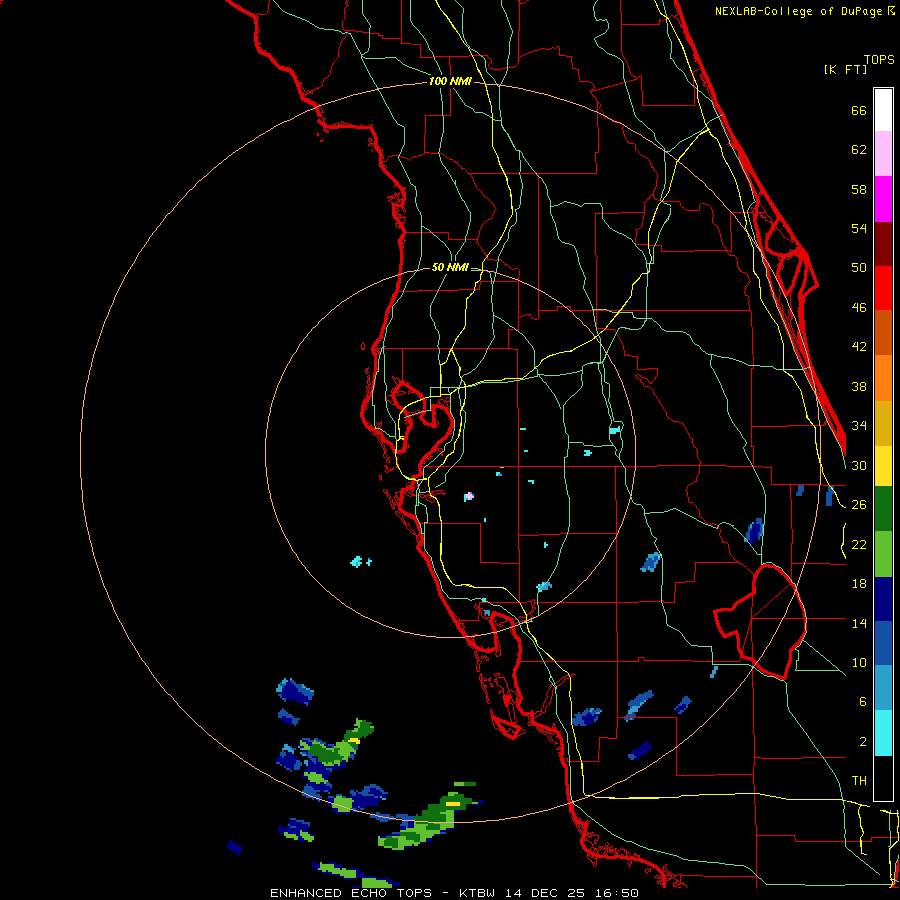Select the light orange legend swatch
This screenshot has width=900, height=900.
[883, 378]
